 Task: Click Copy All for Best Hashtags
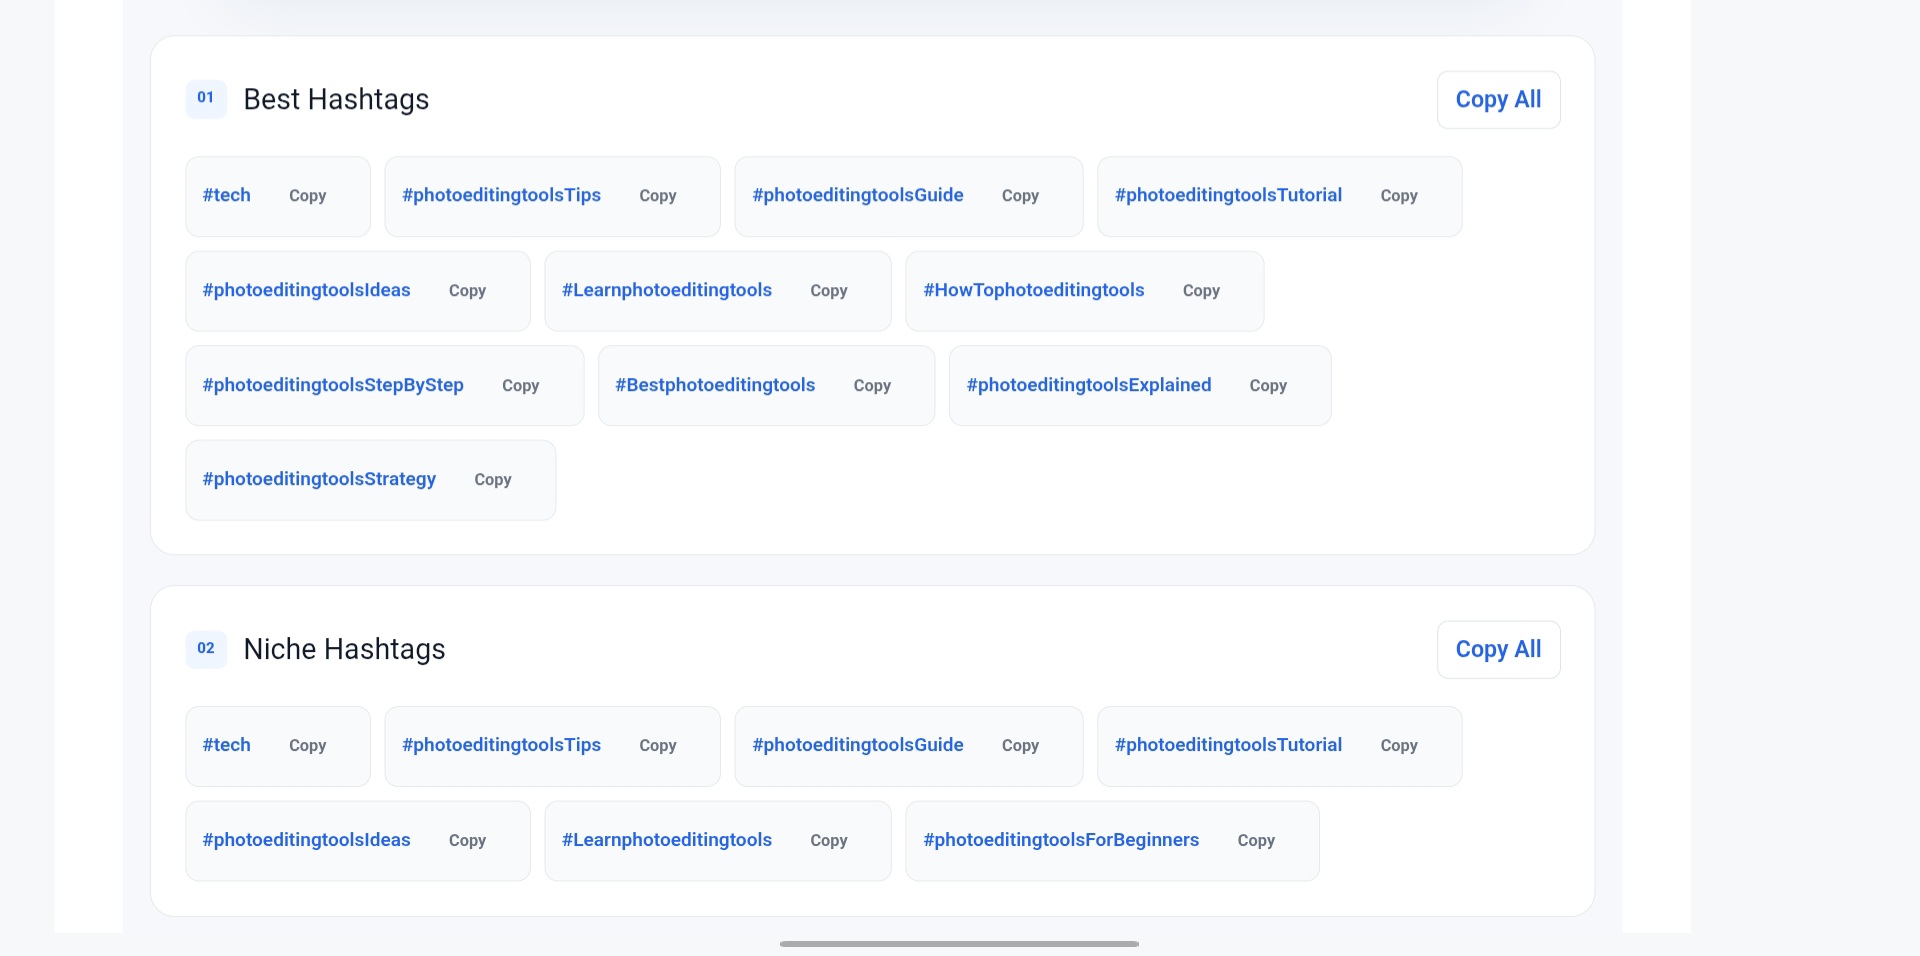tap(1498, 100)
